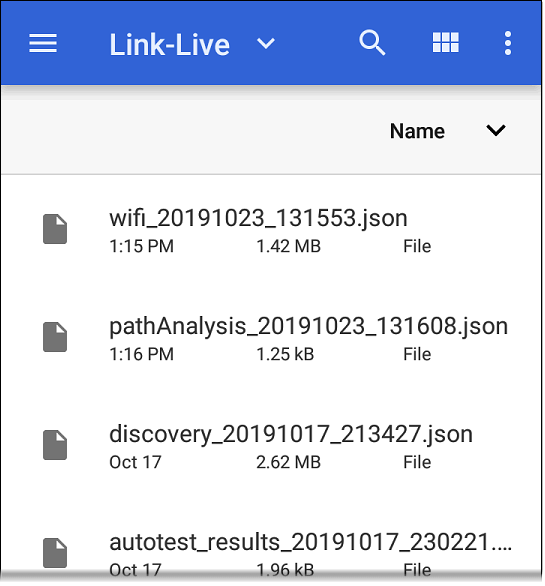
Task: Click file icon beside pathAnalysis json file
Action: (x=55, y=337)
